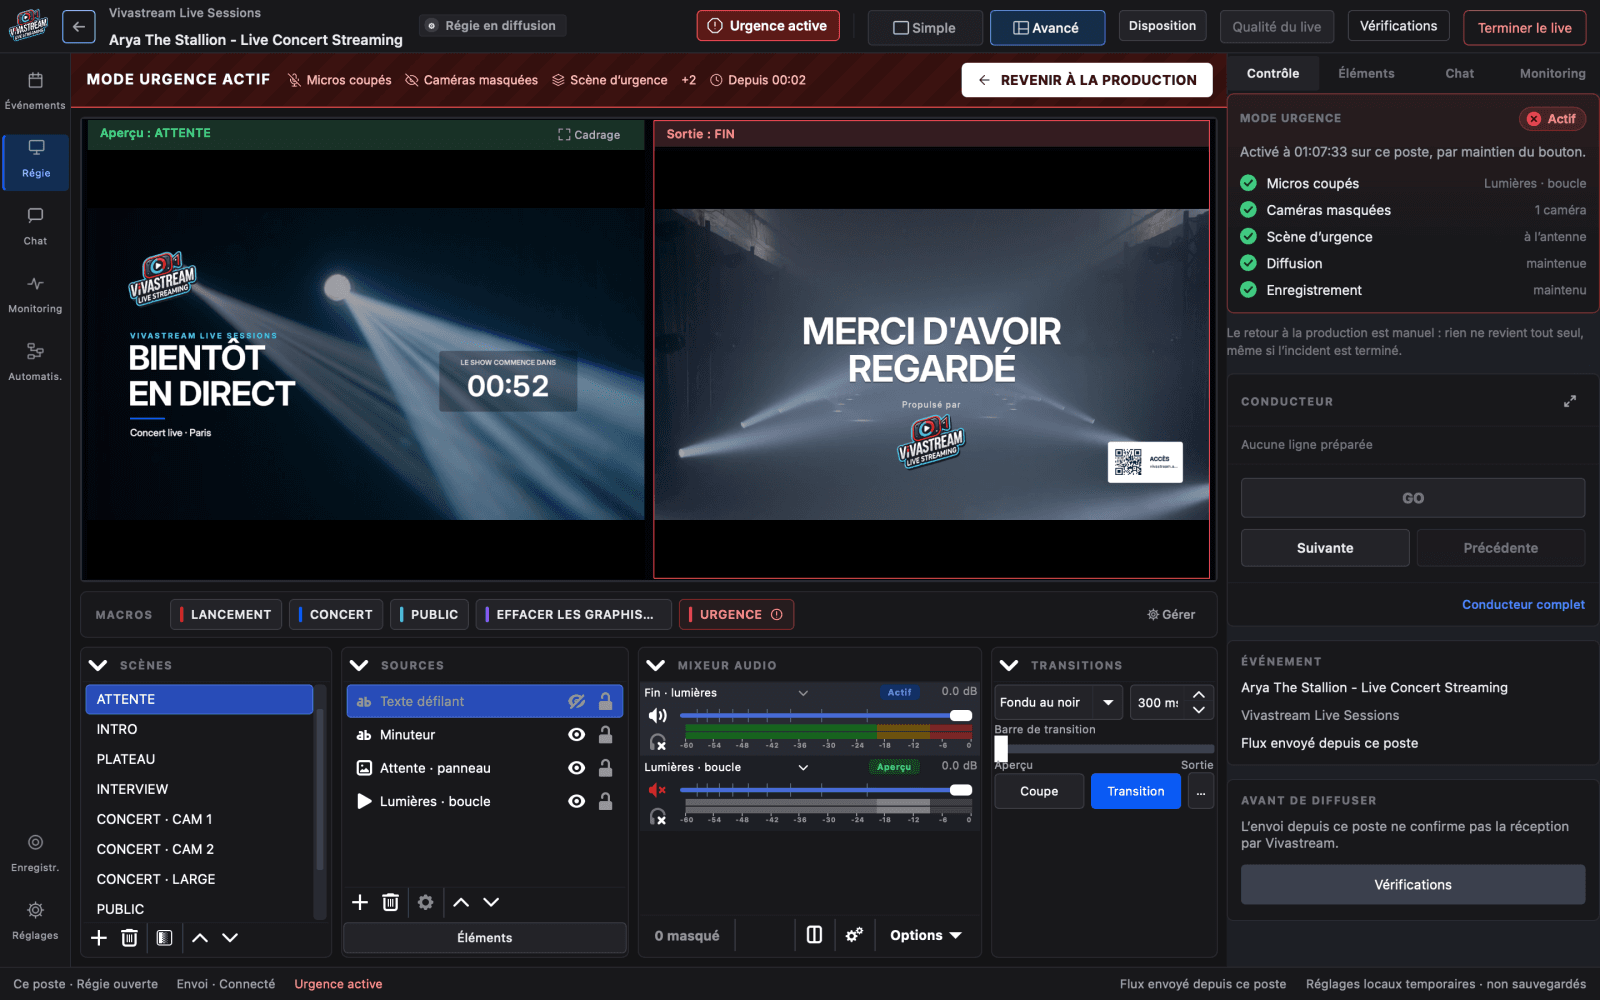Viewport: 1600px width, 1000px height.
Task: Click the blue Transition button
Action: tap(1136, 792)
